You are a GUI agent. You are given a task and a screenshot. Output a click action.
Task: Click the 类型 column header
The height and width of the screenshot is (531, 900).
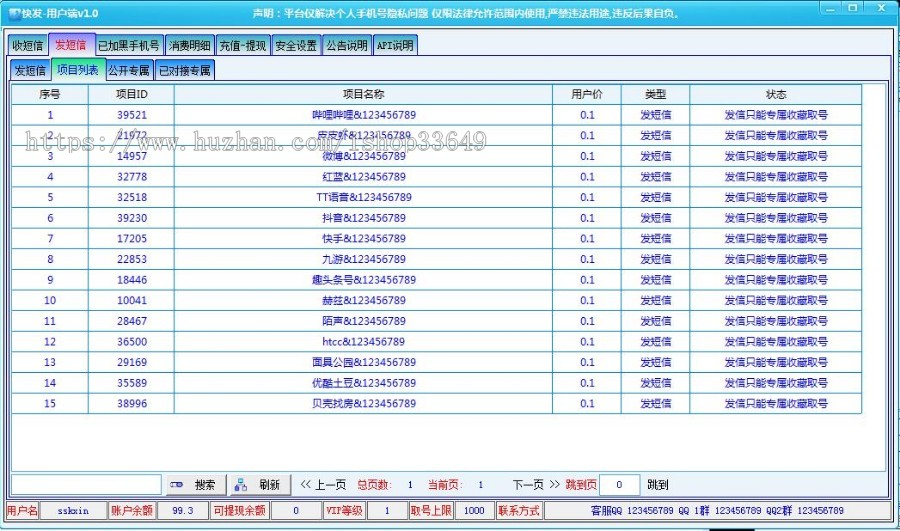655,94
